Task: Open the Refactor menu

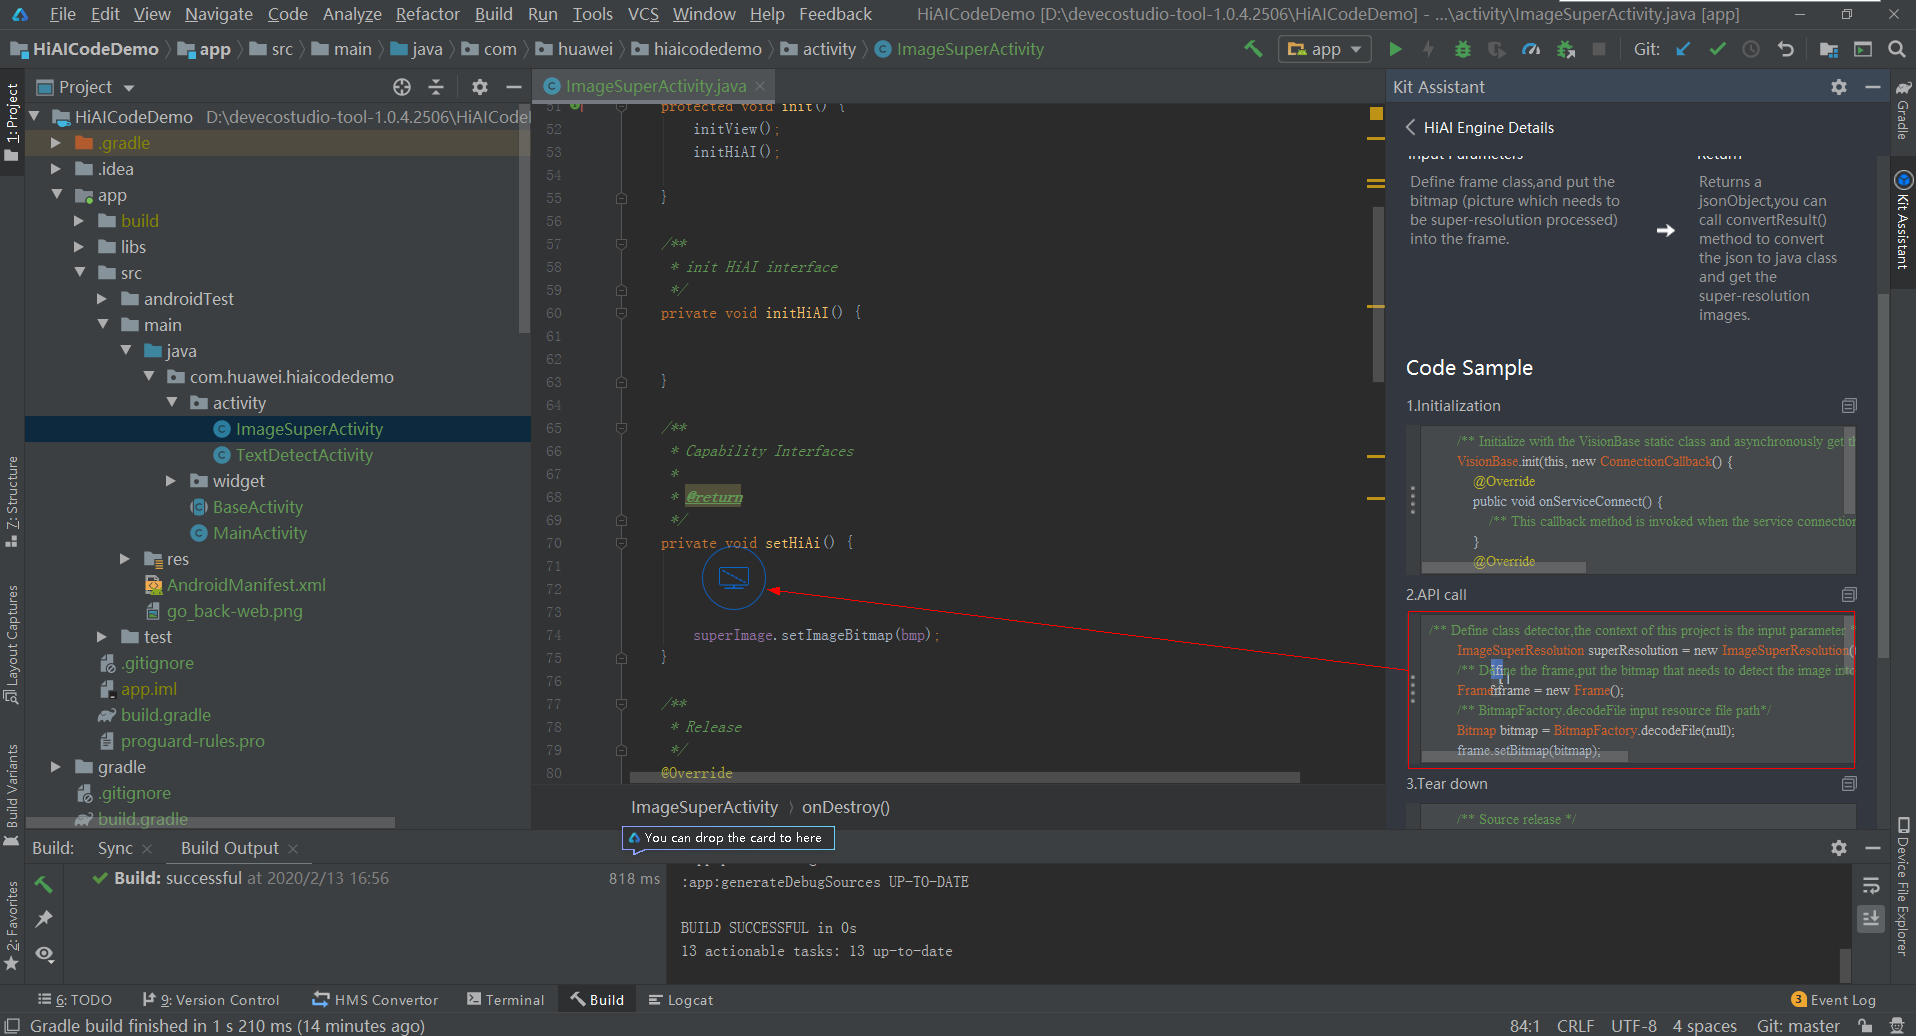Action: 427,14
